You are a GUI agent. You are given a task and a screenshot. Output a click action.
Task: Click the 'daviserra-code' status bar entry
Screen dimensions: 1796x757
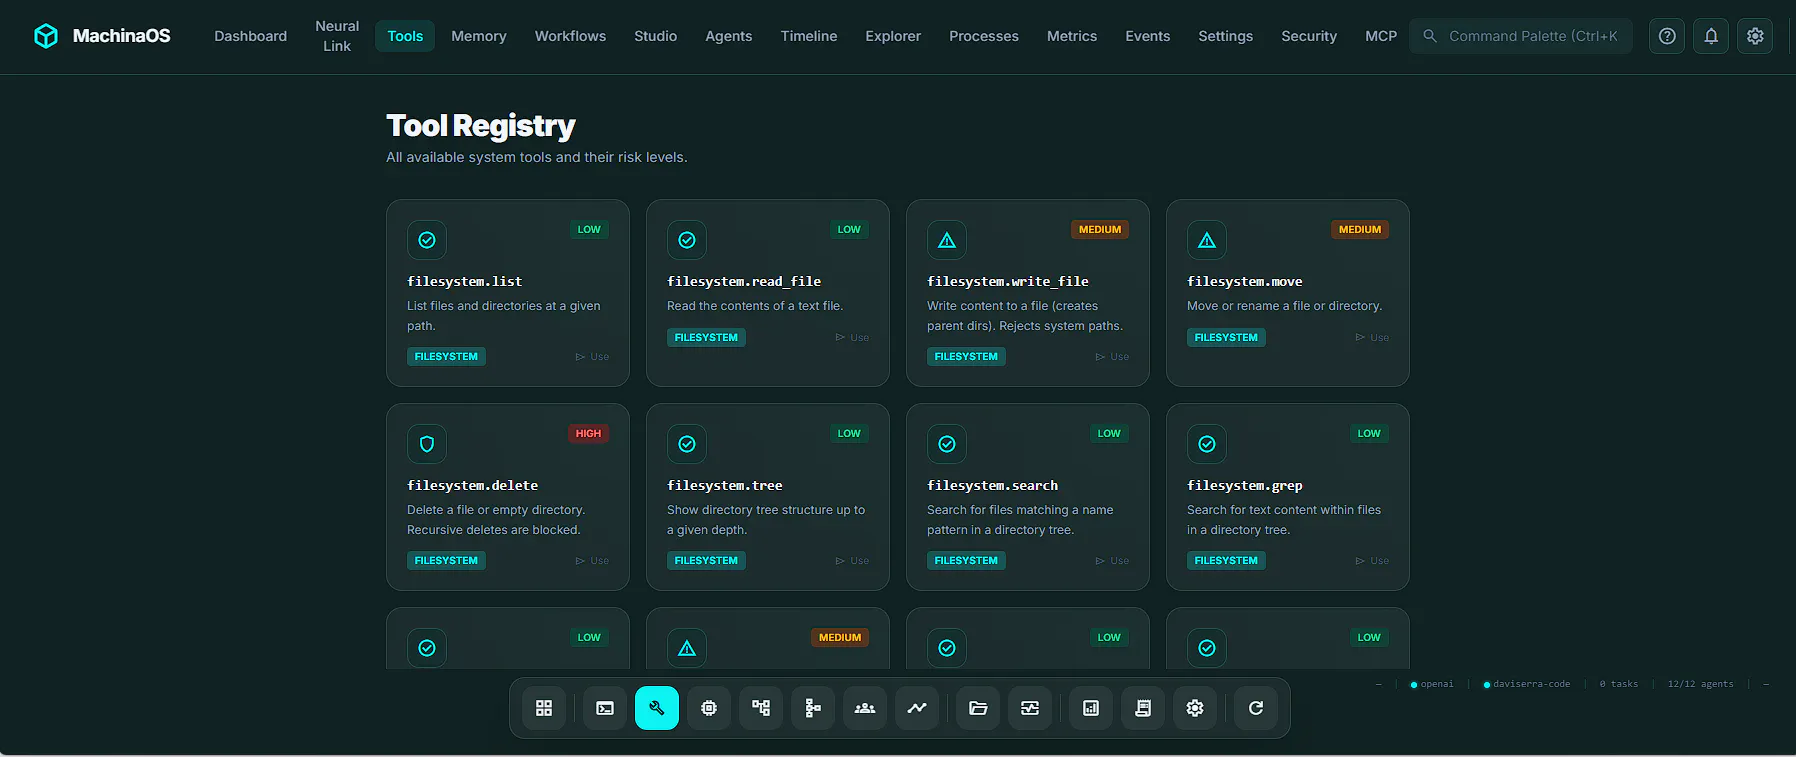(x=1527, y=684)
